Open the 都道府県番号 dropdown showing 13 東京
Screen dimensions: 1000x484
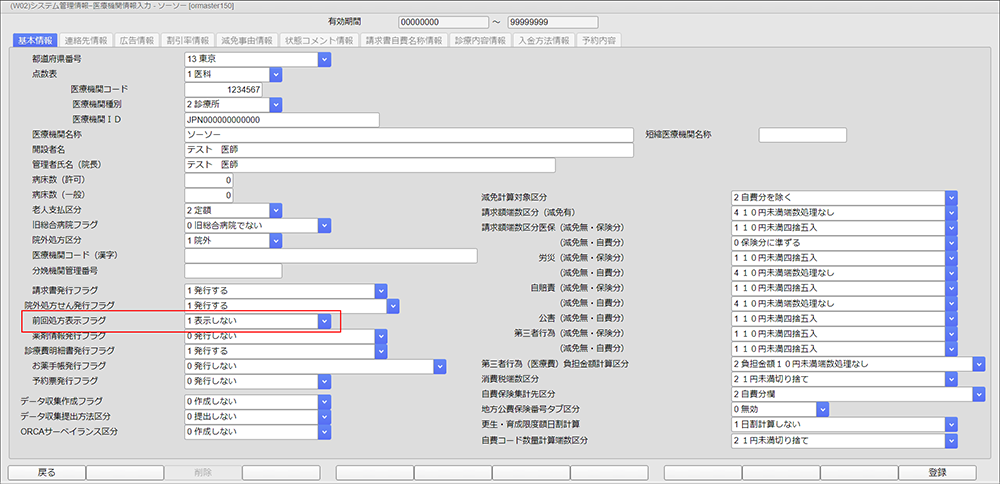tap(324, 59)
